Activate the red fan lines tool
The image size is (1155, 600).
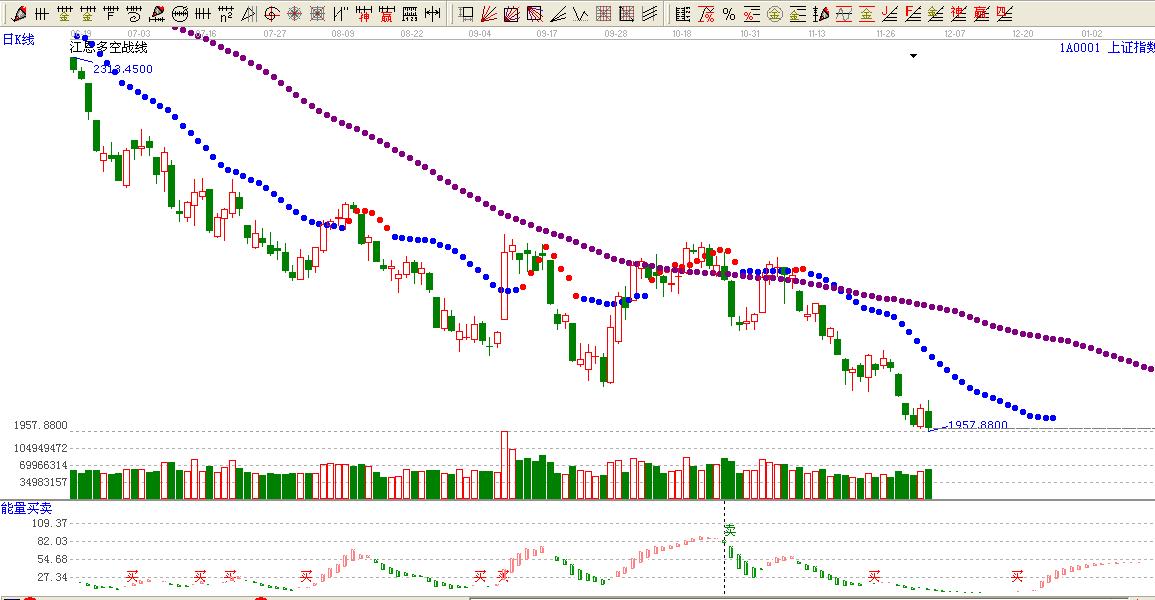[x=489, y=14]
